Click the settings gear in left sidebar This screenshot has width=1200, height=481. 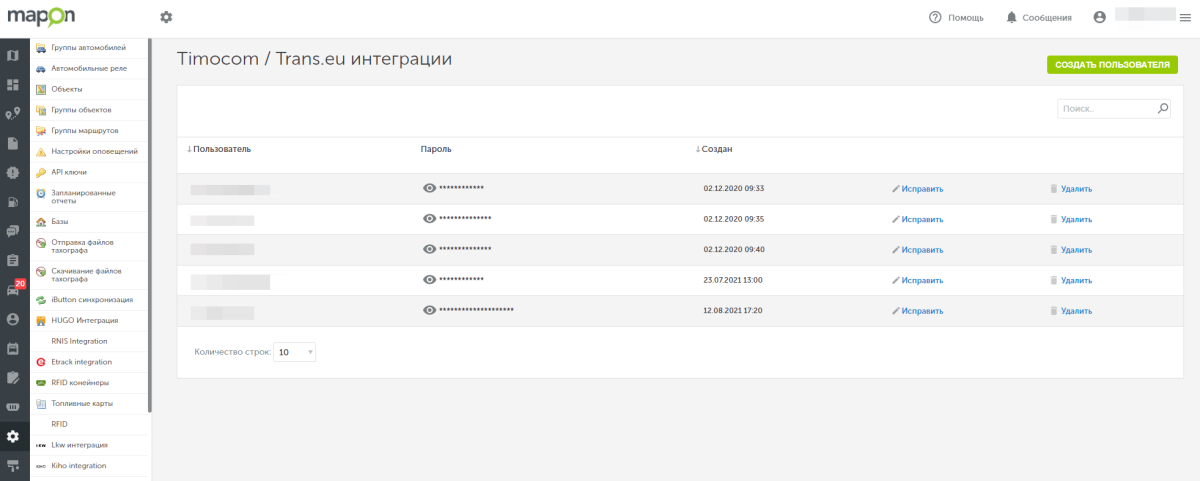(13, 436)
